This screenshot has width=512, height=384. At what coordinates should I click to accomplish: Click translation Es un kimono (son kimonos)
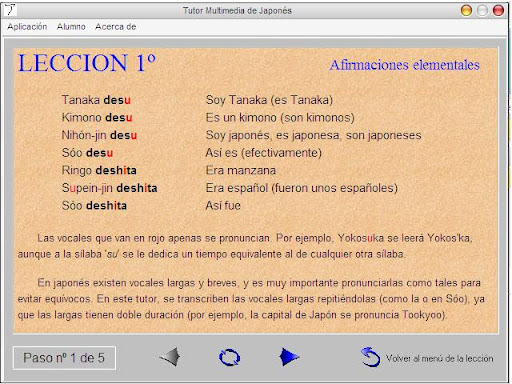[280, 117]
